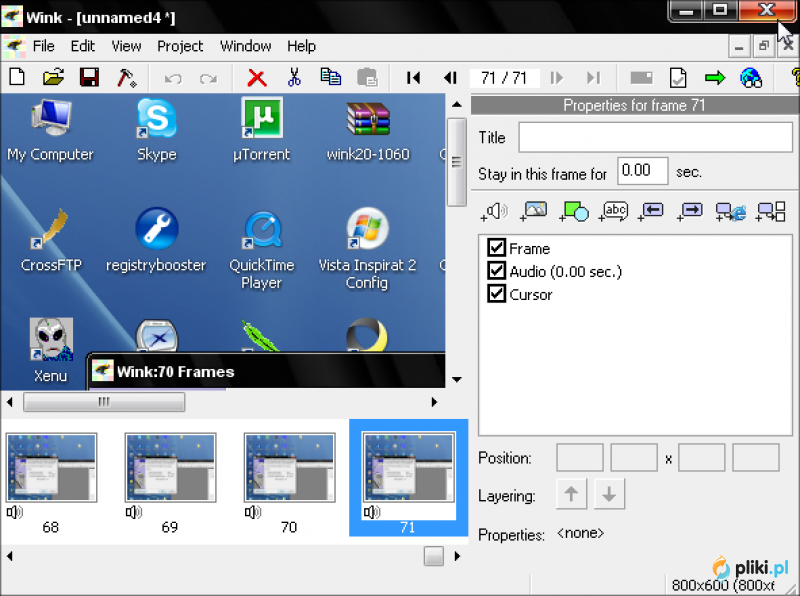Viewport: 800px width, 596px height.
Task: View rendered output in browser icon
Action: (x=751, y=78)
